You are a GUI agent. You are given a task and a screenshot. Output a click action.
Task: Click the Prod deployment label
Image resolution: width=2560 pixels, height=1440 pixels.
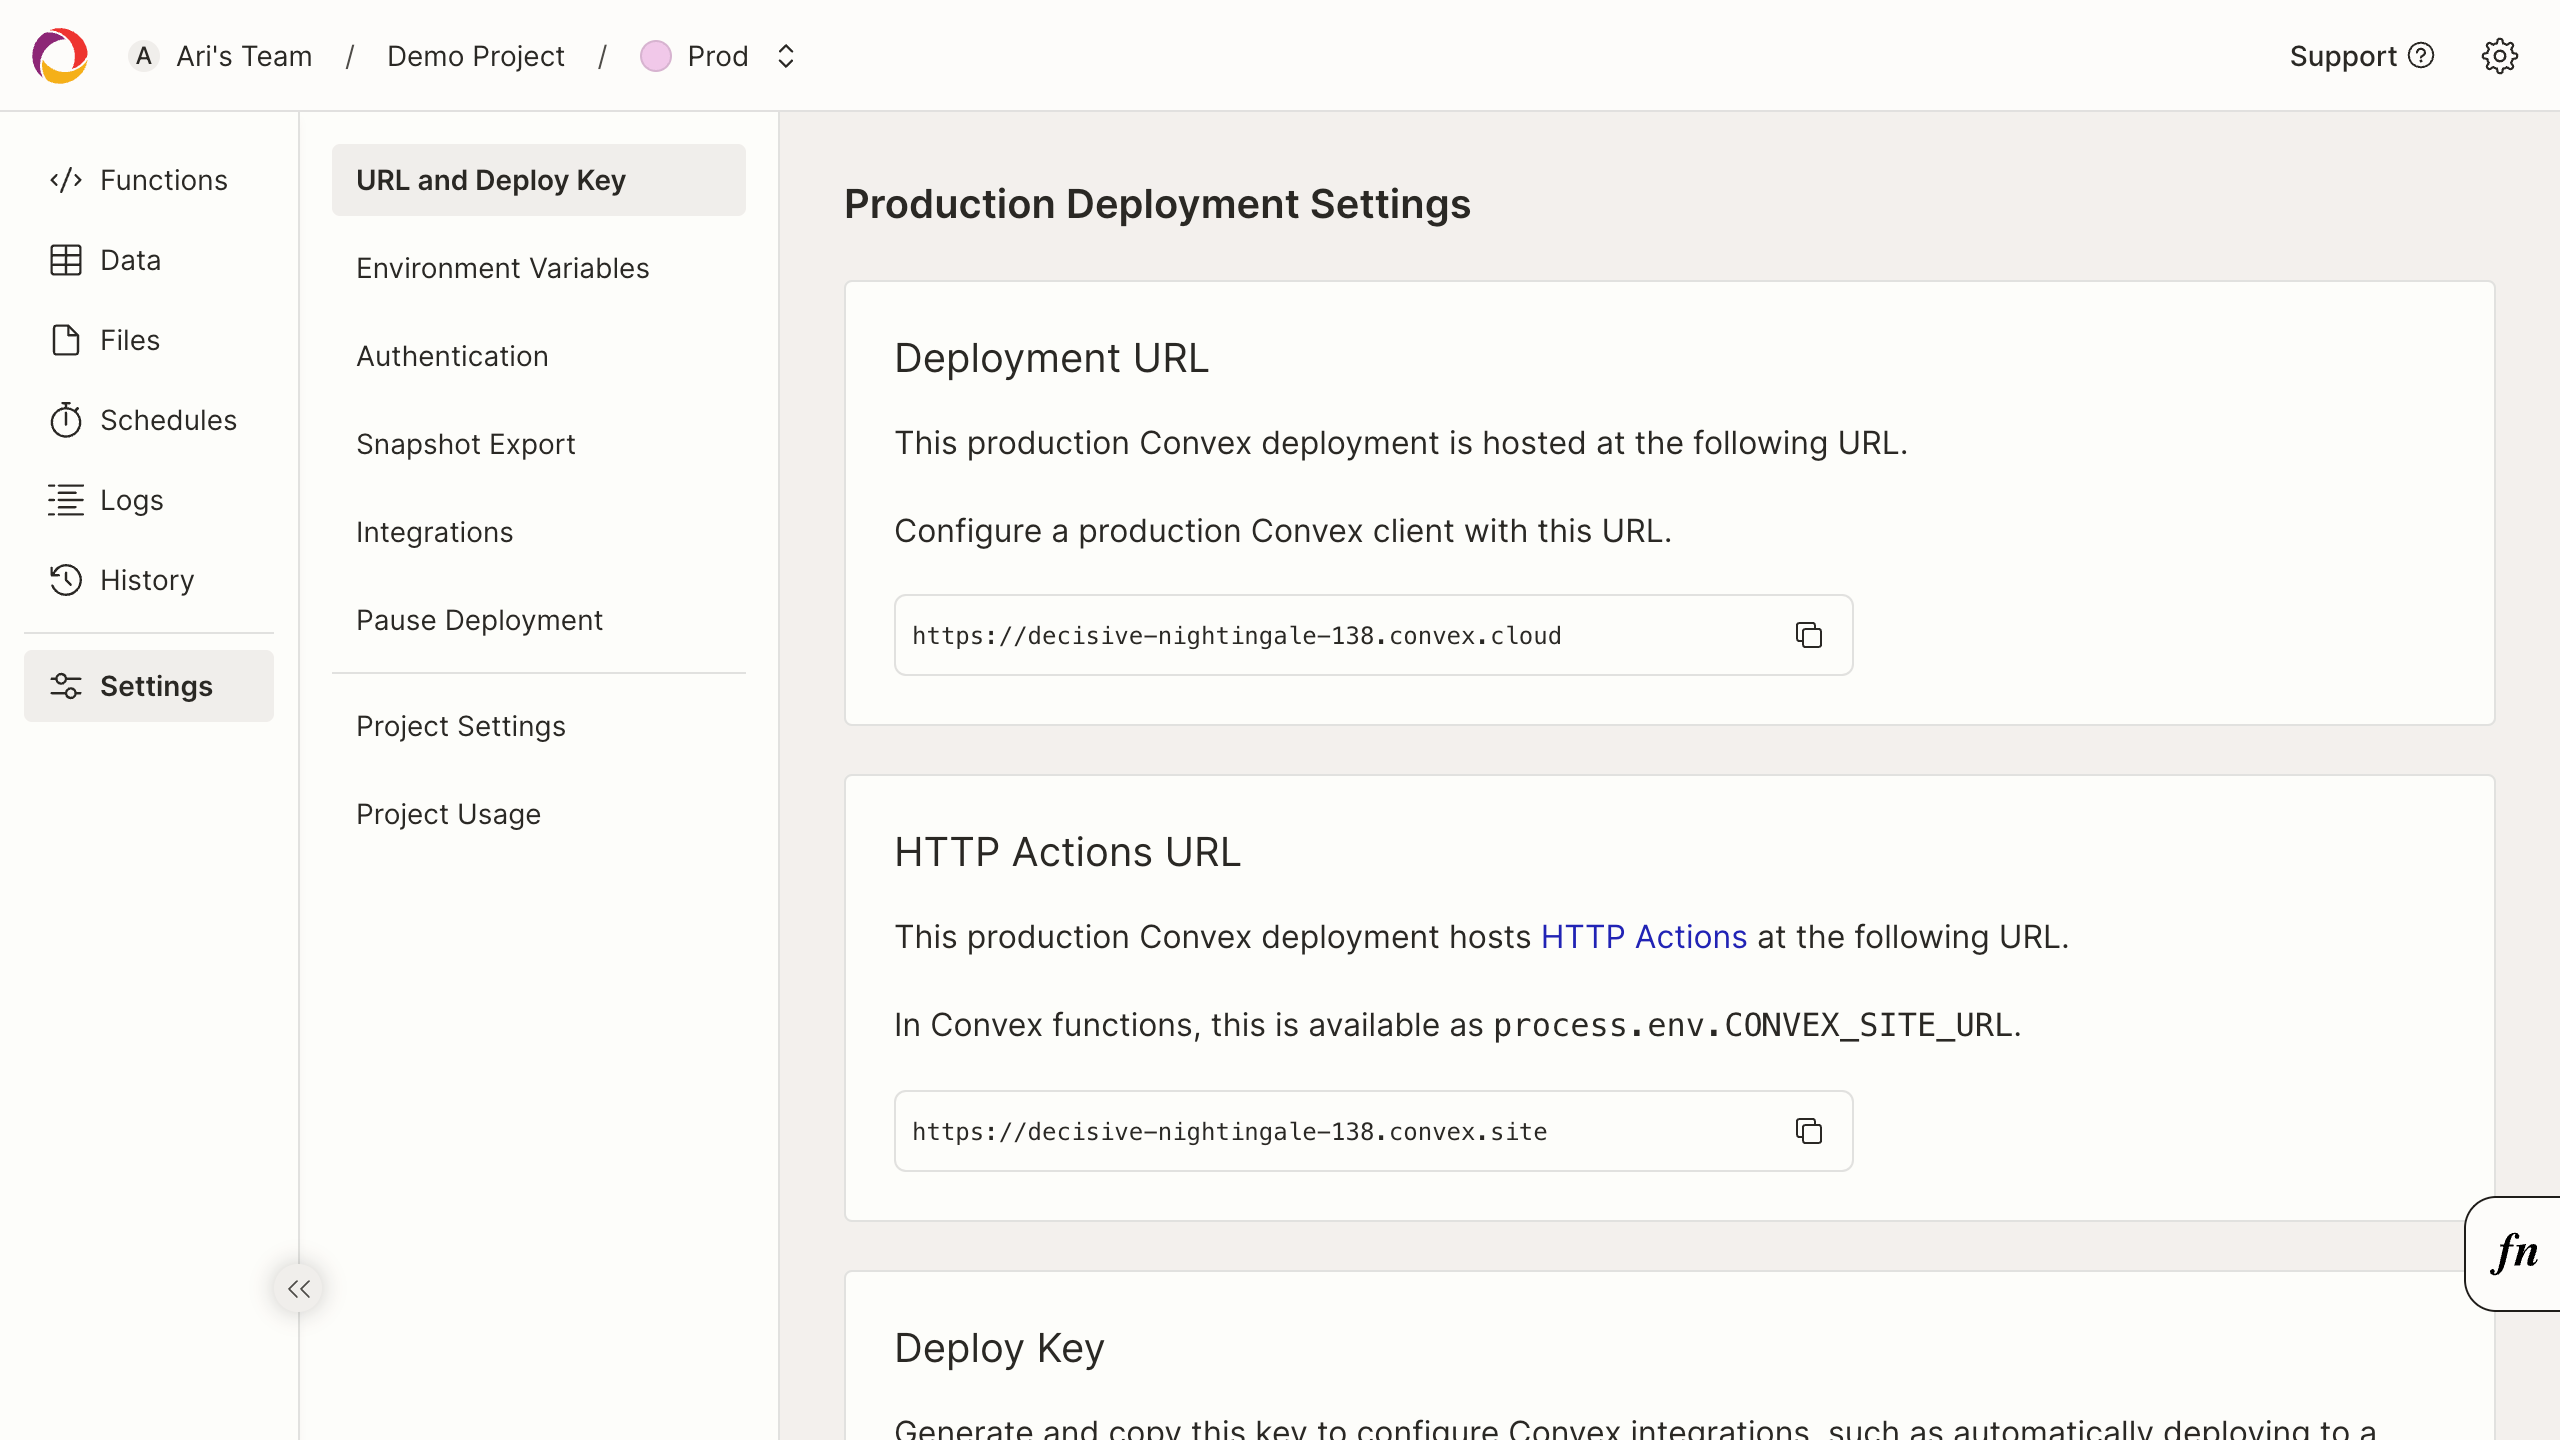[718, 56]
